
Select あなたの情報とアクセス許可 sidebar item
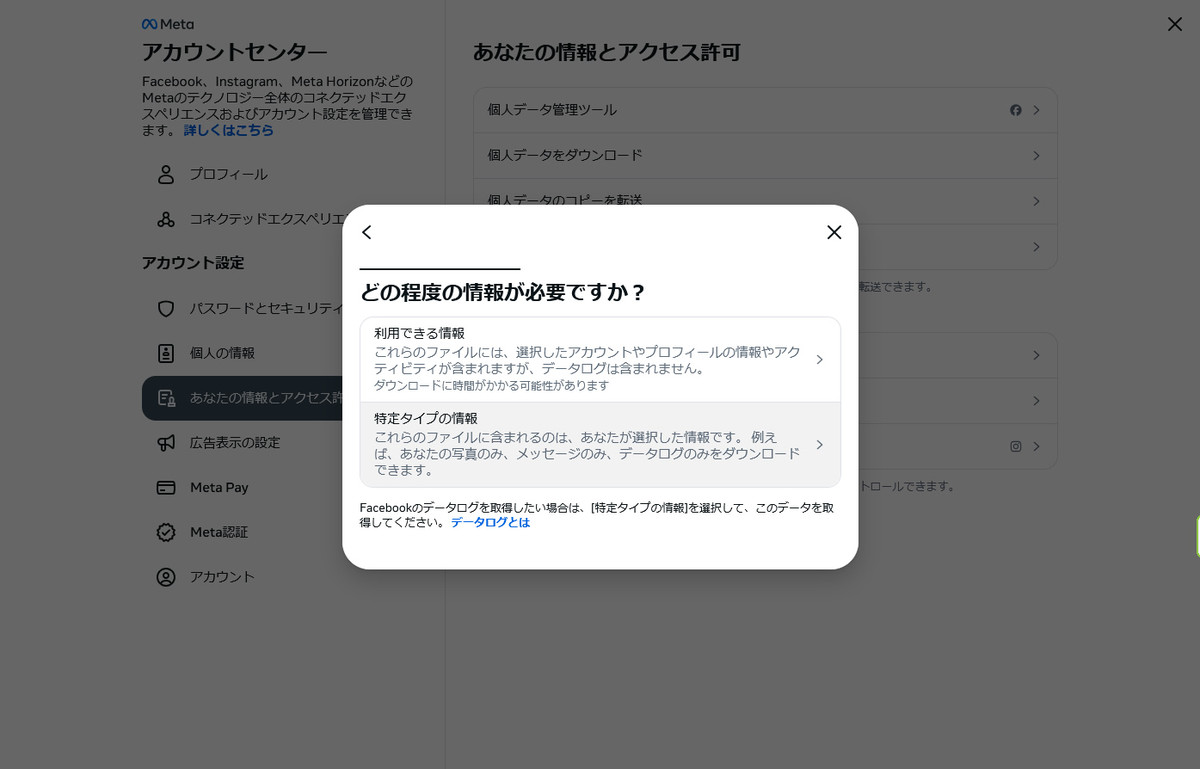click(x=243, y=398)
